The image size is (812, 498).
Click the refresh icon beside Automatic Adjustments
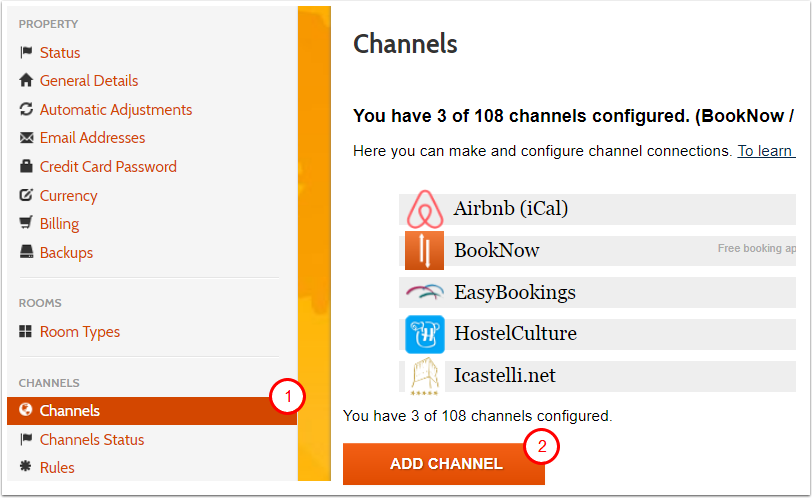tap(26, 109)
